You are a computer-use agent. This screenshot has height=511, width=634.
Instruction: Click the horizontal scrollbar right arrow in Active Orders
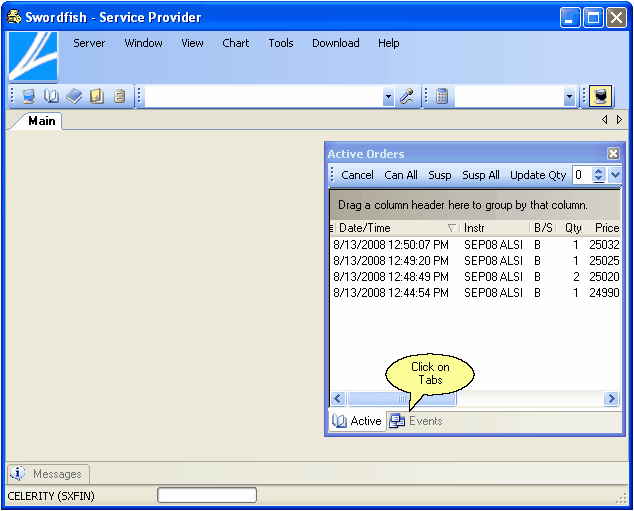pos(611,399)
